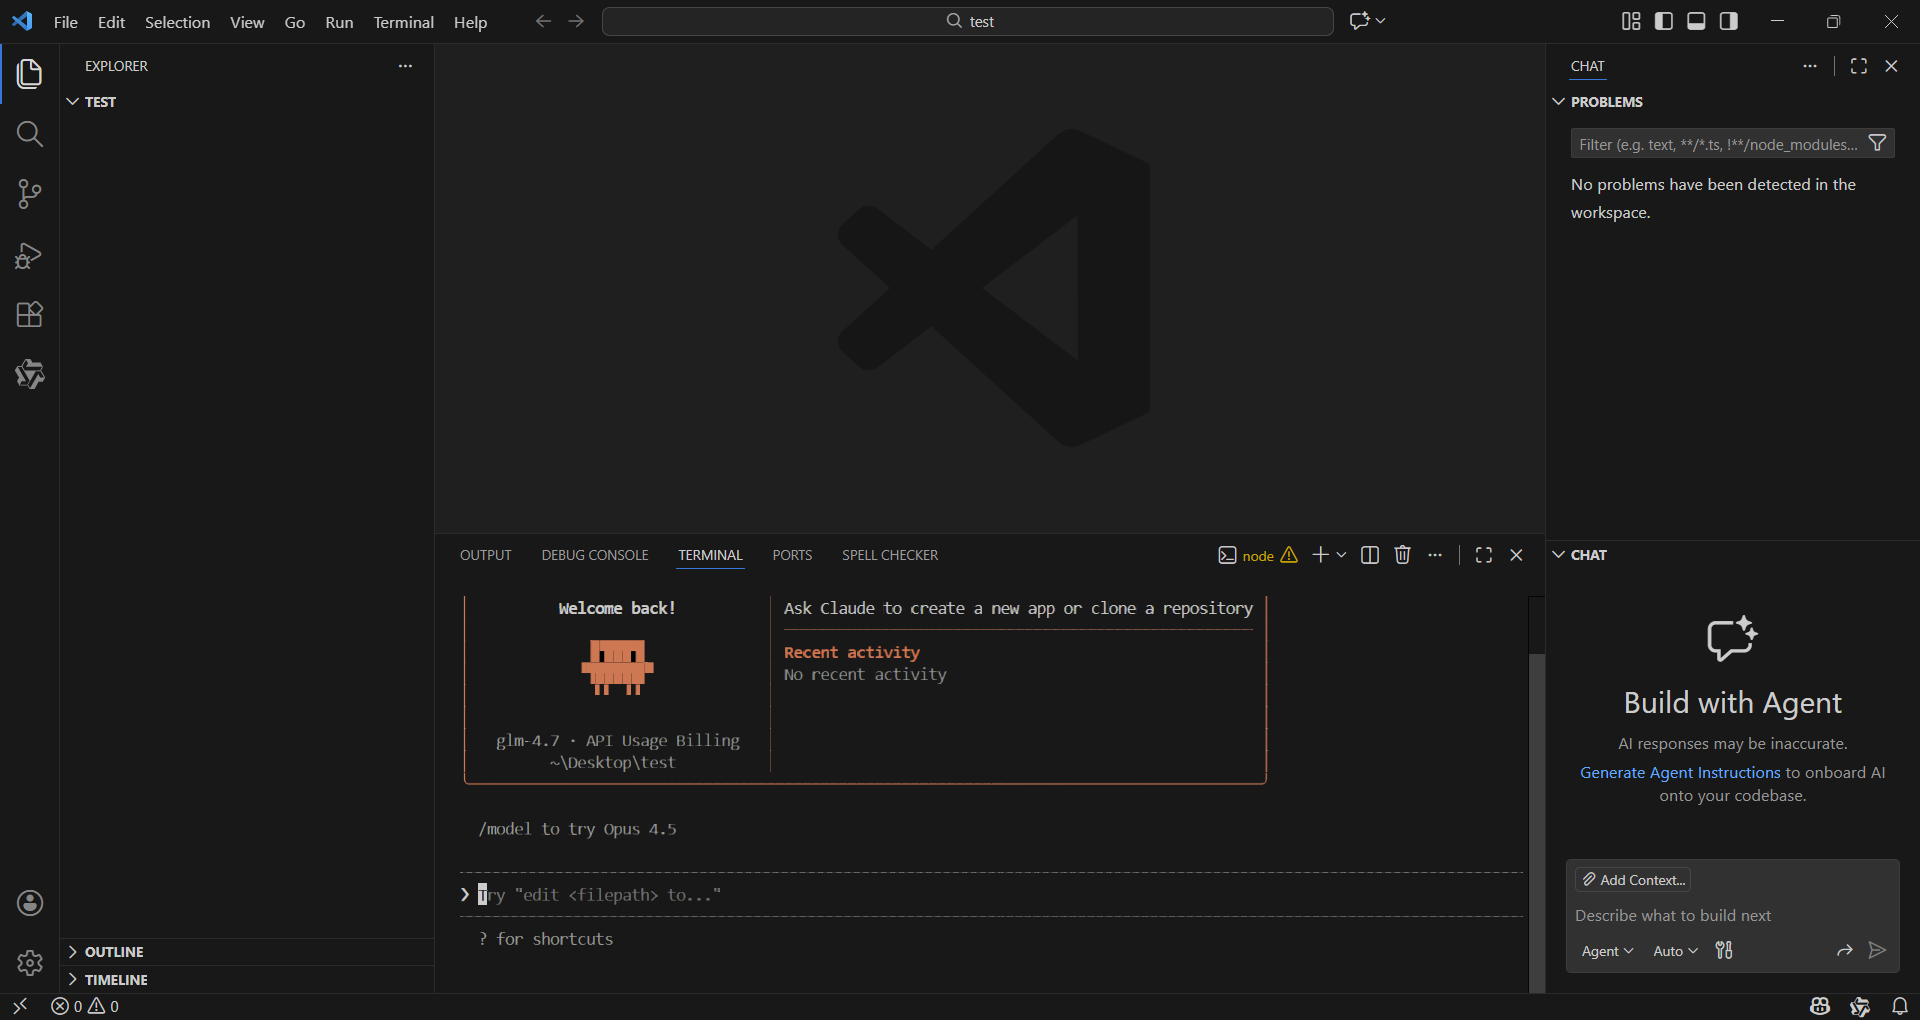Open the Run and Debug view

click(x=30, y=255)
